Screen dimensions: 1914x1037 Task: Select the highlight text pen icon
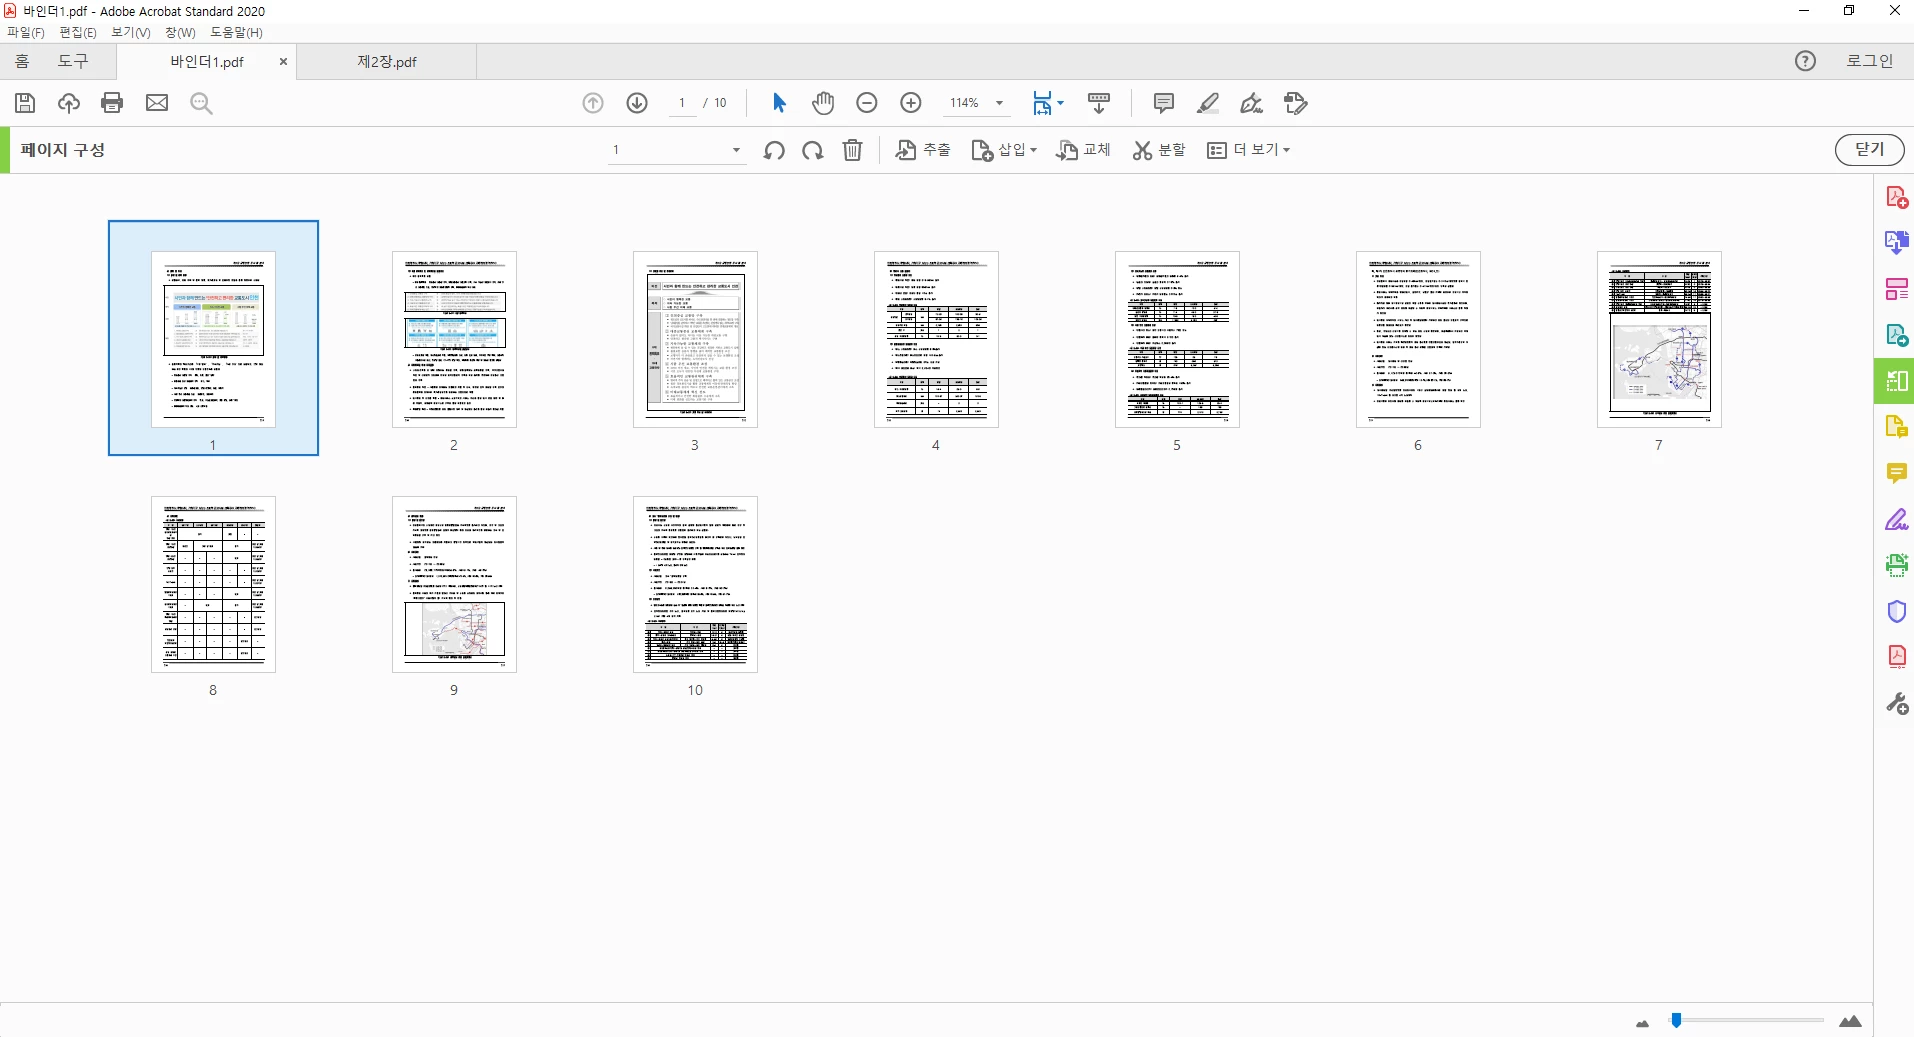[1208, 103]
